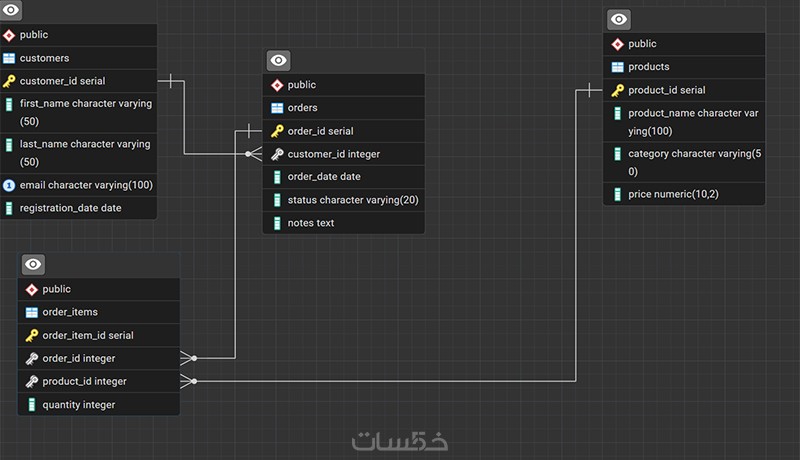Click the schema diamond icon of order_items table
800x460 pixels.
pos(32,290)
